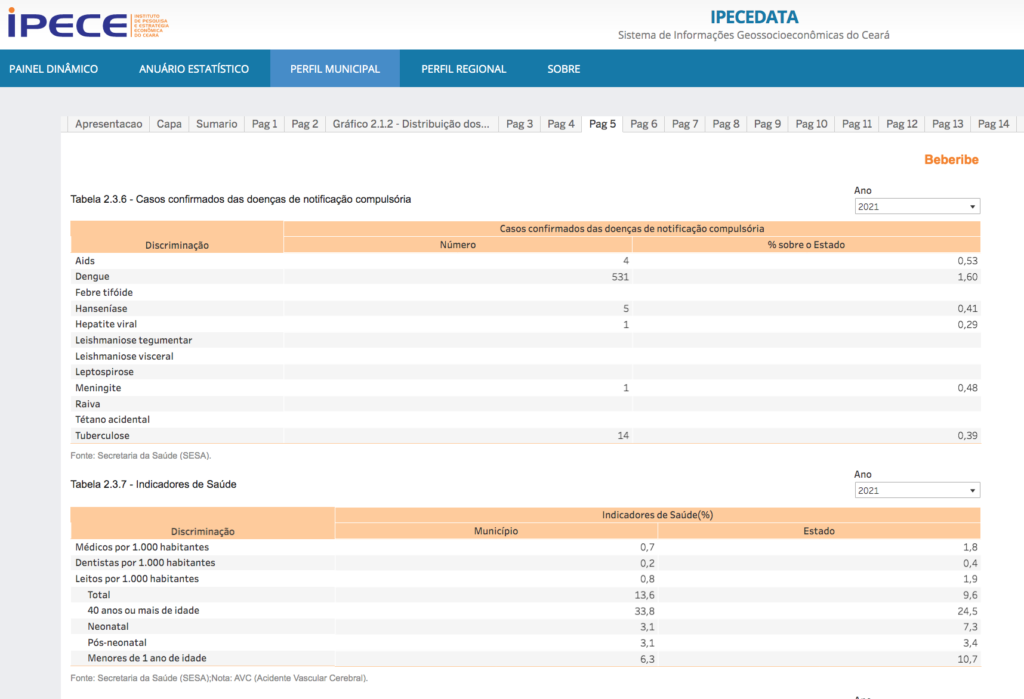Viewport: 1024px width, 699px height.
Task: Select the active Pag 5 tab
Action: click(x=602, y=124)
